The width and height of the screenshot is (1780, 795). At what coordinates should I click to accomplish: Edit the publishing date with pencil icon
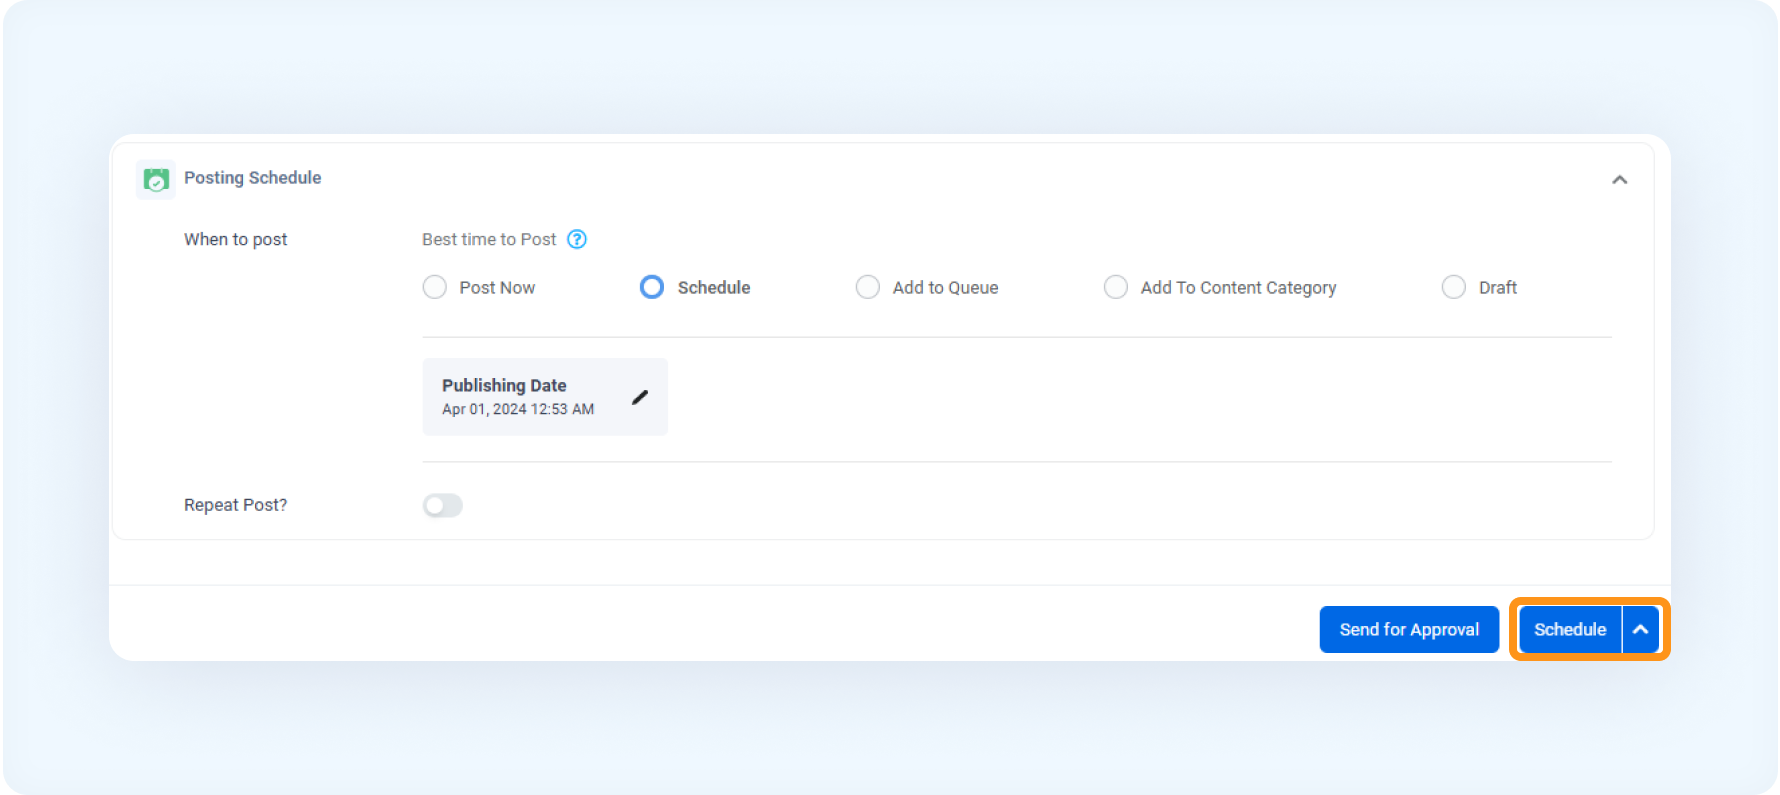(640, 397)
